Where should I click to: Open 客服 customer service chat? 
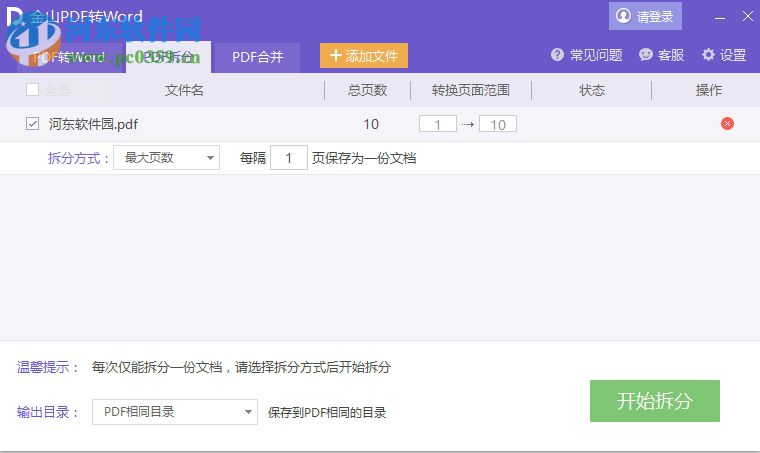tap(661, 55)
